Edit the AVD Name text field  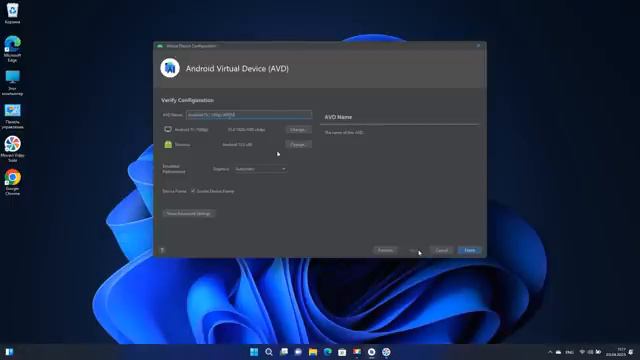249,115
